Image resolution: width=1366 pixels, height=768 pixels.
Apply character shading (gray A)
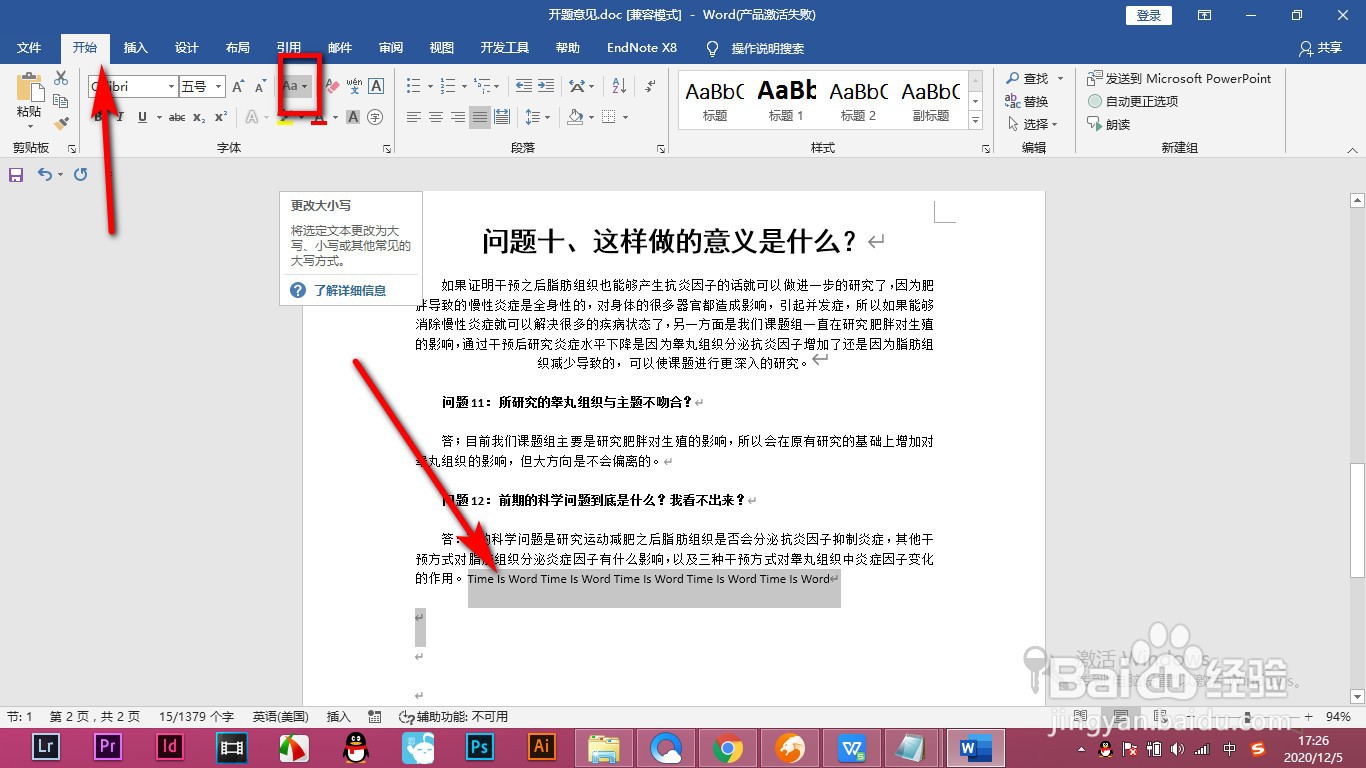[x=353, y=117]
